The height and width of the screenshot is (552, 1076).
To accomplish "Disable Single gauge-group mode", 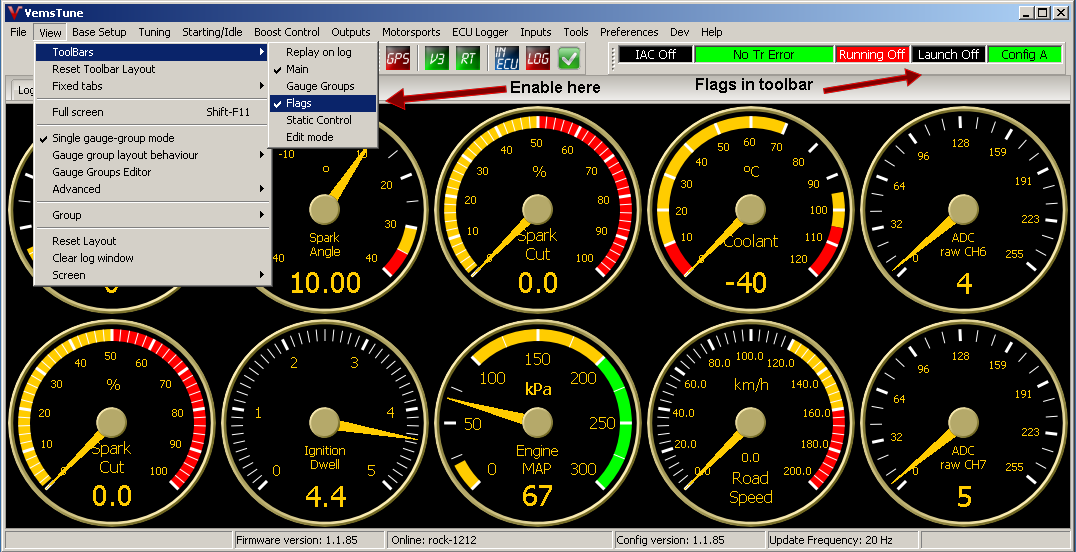I will pyautogui.click(x=113, y=138).
